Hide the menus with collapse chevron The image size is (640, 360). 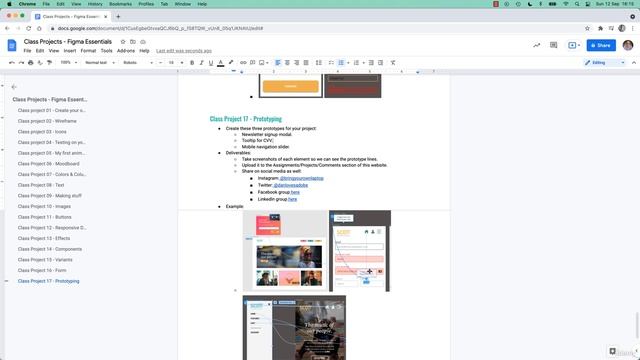(x=634, y=63)
